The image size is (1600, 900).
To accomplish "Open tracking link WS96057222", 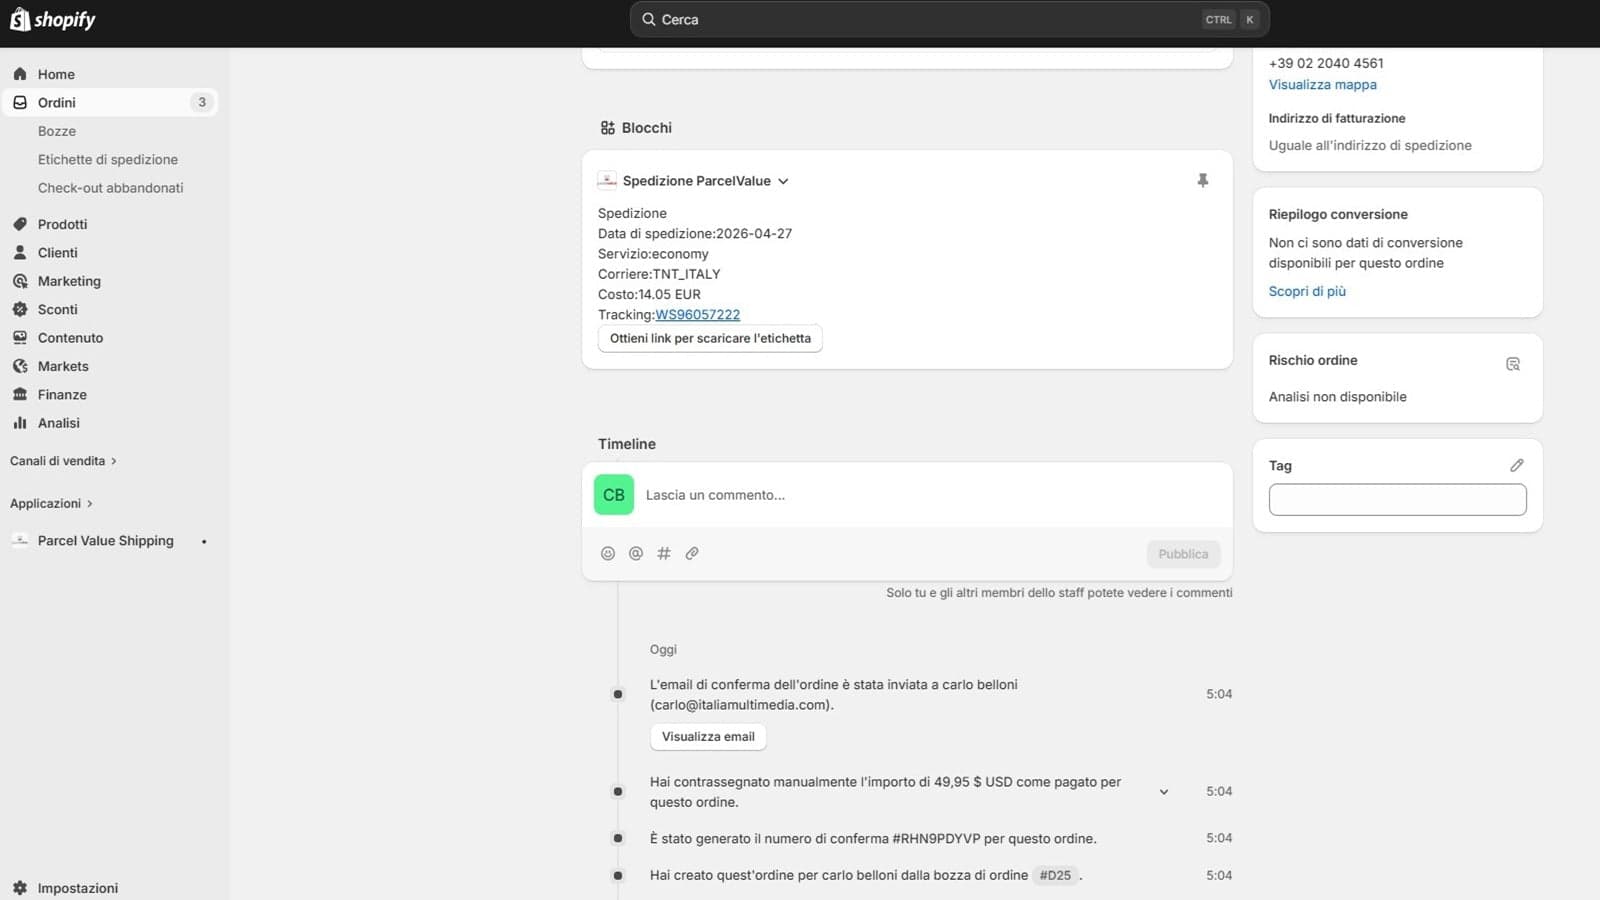I will (x=698, y=314).
